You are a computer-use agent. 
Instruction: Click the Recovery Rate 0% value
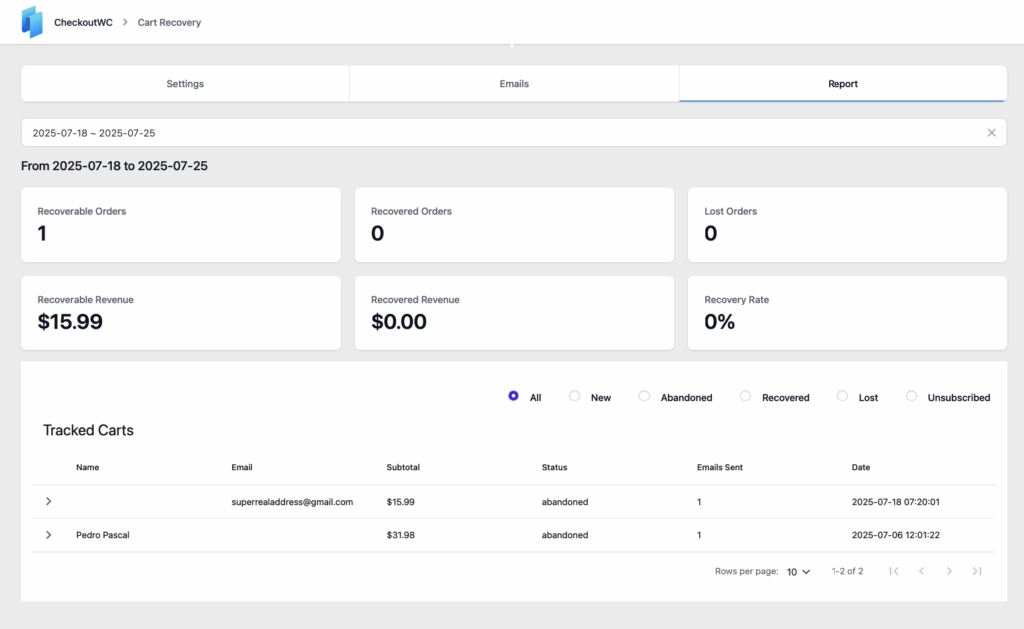point(719,321)
